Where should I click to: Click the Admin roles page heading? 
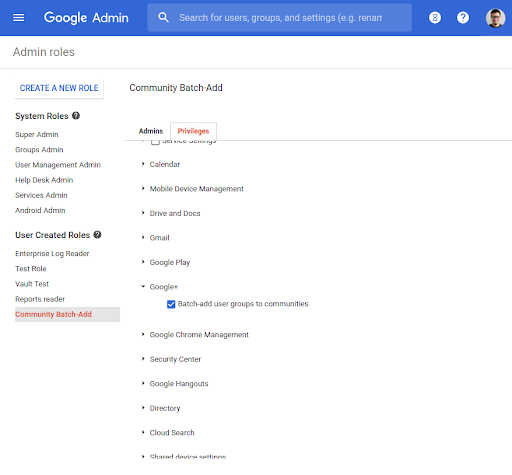(x=44, y=52)
